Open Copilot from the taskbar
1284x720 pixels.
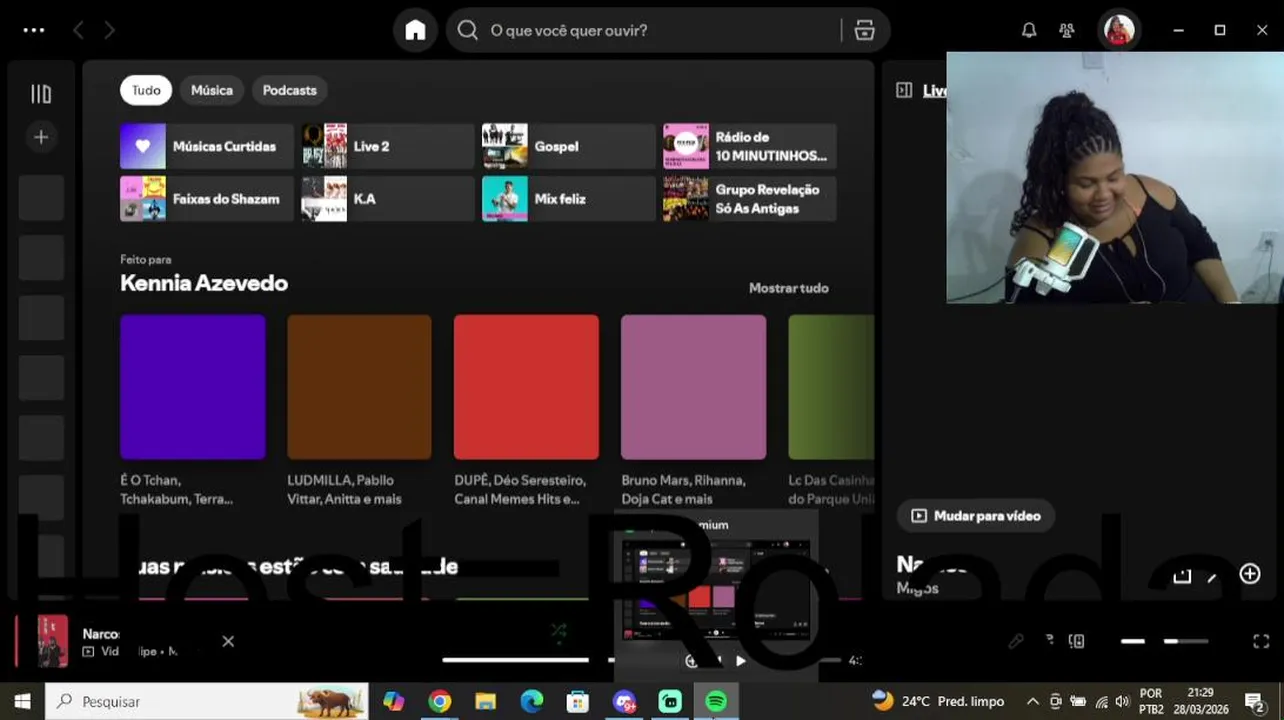click(x=394, y=701)
